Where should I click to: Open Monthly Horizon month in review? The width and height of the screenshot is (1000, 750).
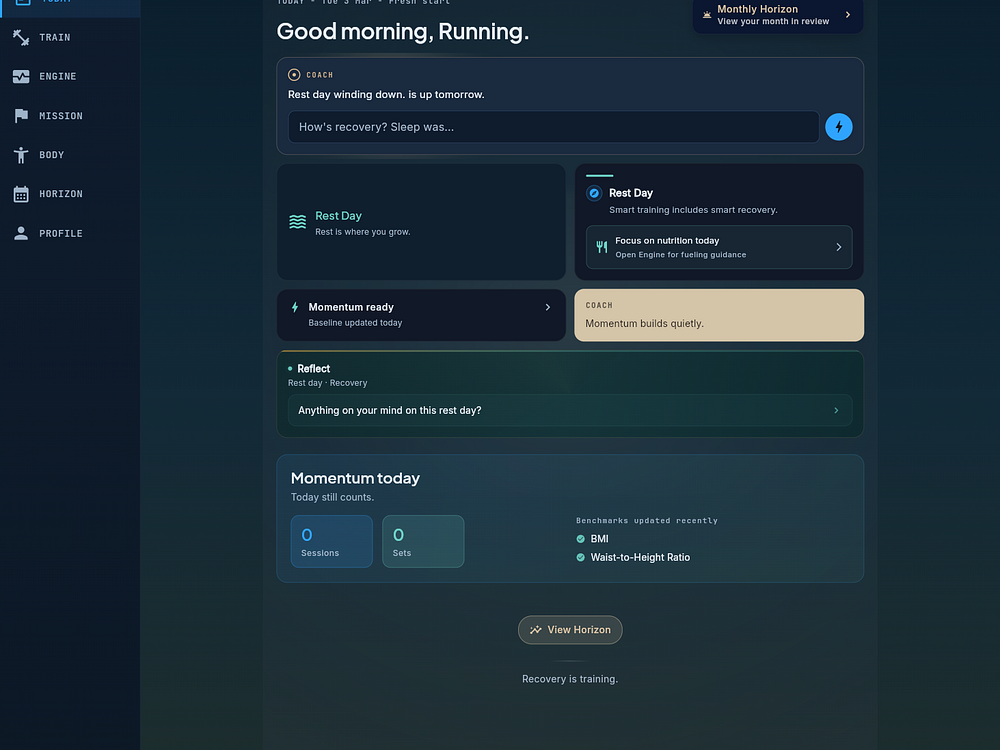tap(778, 15)
